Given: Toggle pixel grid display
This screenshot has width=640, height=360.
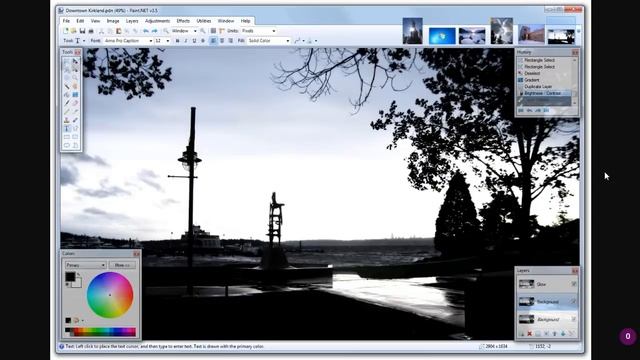Looking at the screenshot, I should [x=213, y=31].
